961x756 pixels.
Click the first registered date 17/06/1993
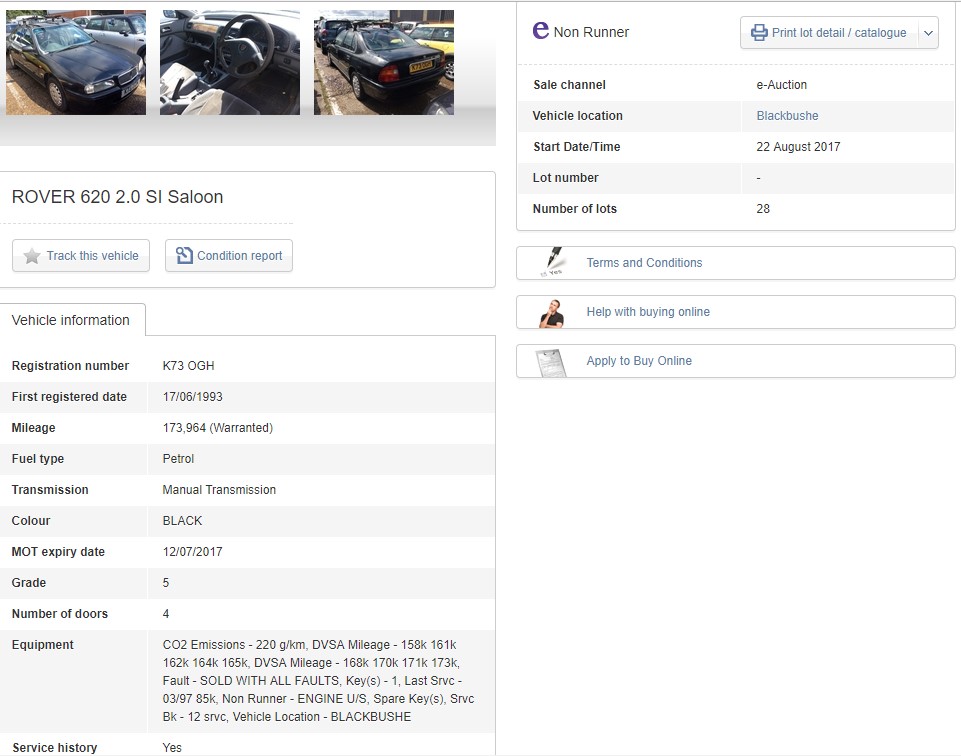[x=192, y=396]
